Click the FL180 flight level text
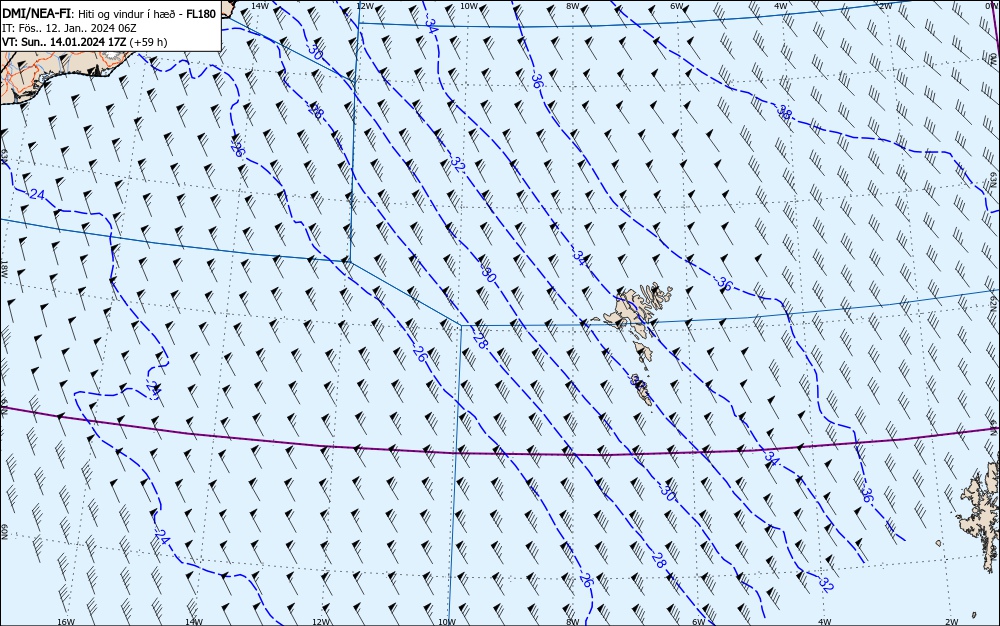 tap(201, 13)
